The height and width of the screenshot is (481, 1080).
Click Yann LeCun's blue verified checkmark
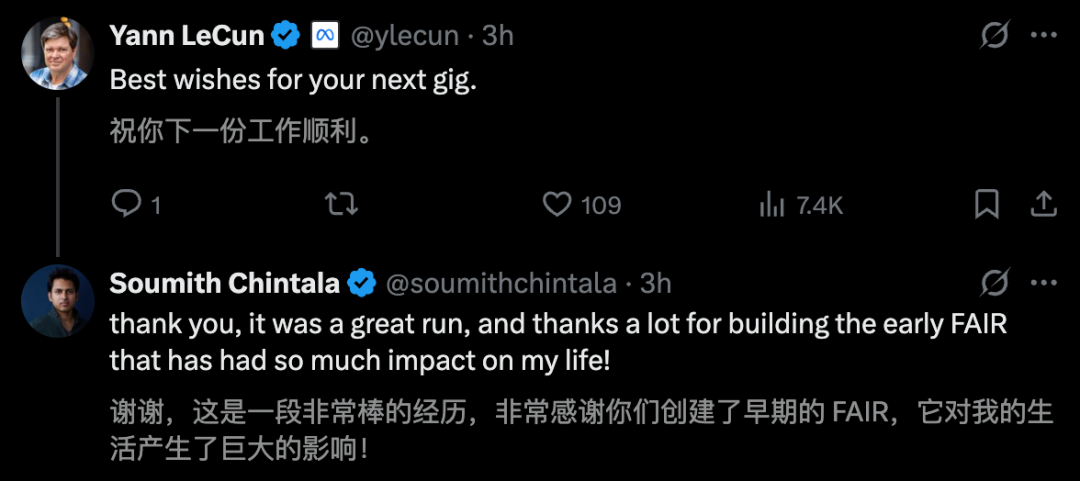287,36
